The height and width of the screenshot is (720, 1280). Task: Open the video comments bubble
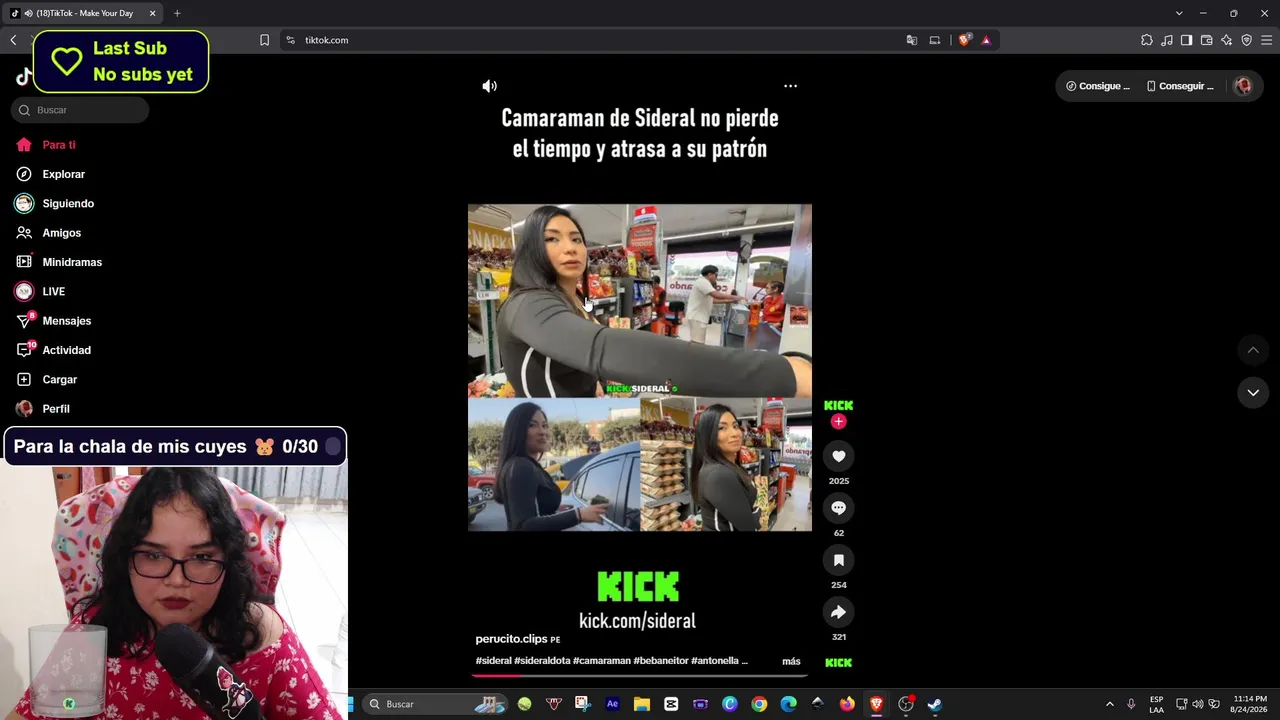[838, 508]
